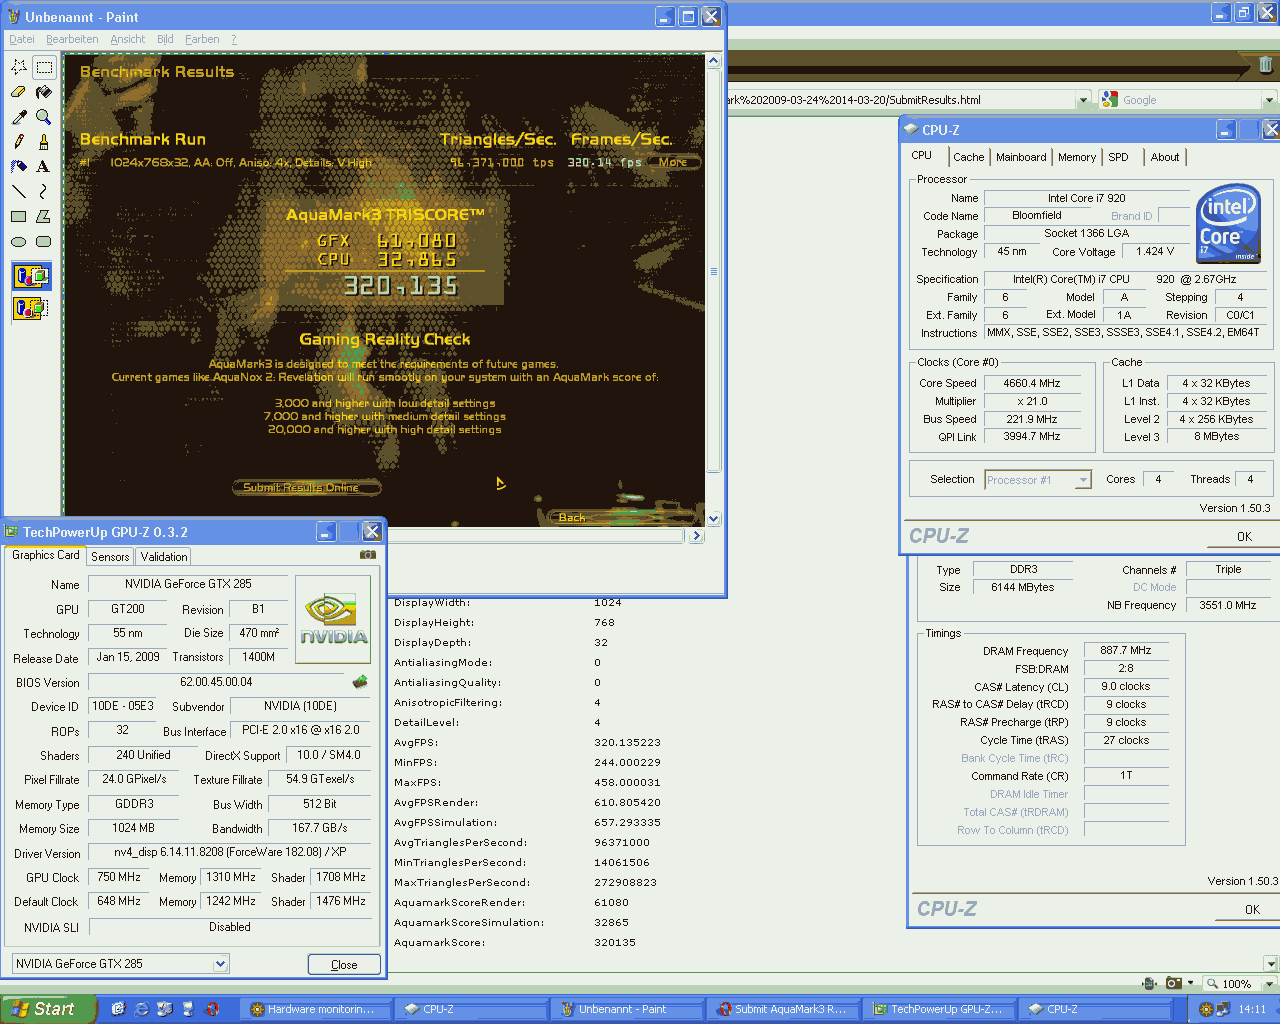Click GPU-Z screenshot camera icon
Screen dimensions: 1280x1024
click(x=368, y=554)
